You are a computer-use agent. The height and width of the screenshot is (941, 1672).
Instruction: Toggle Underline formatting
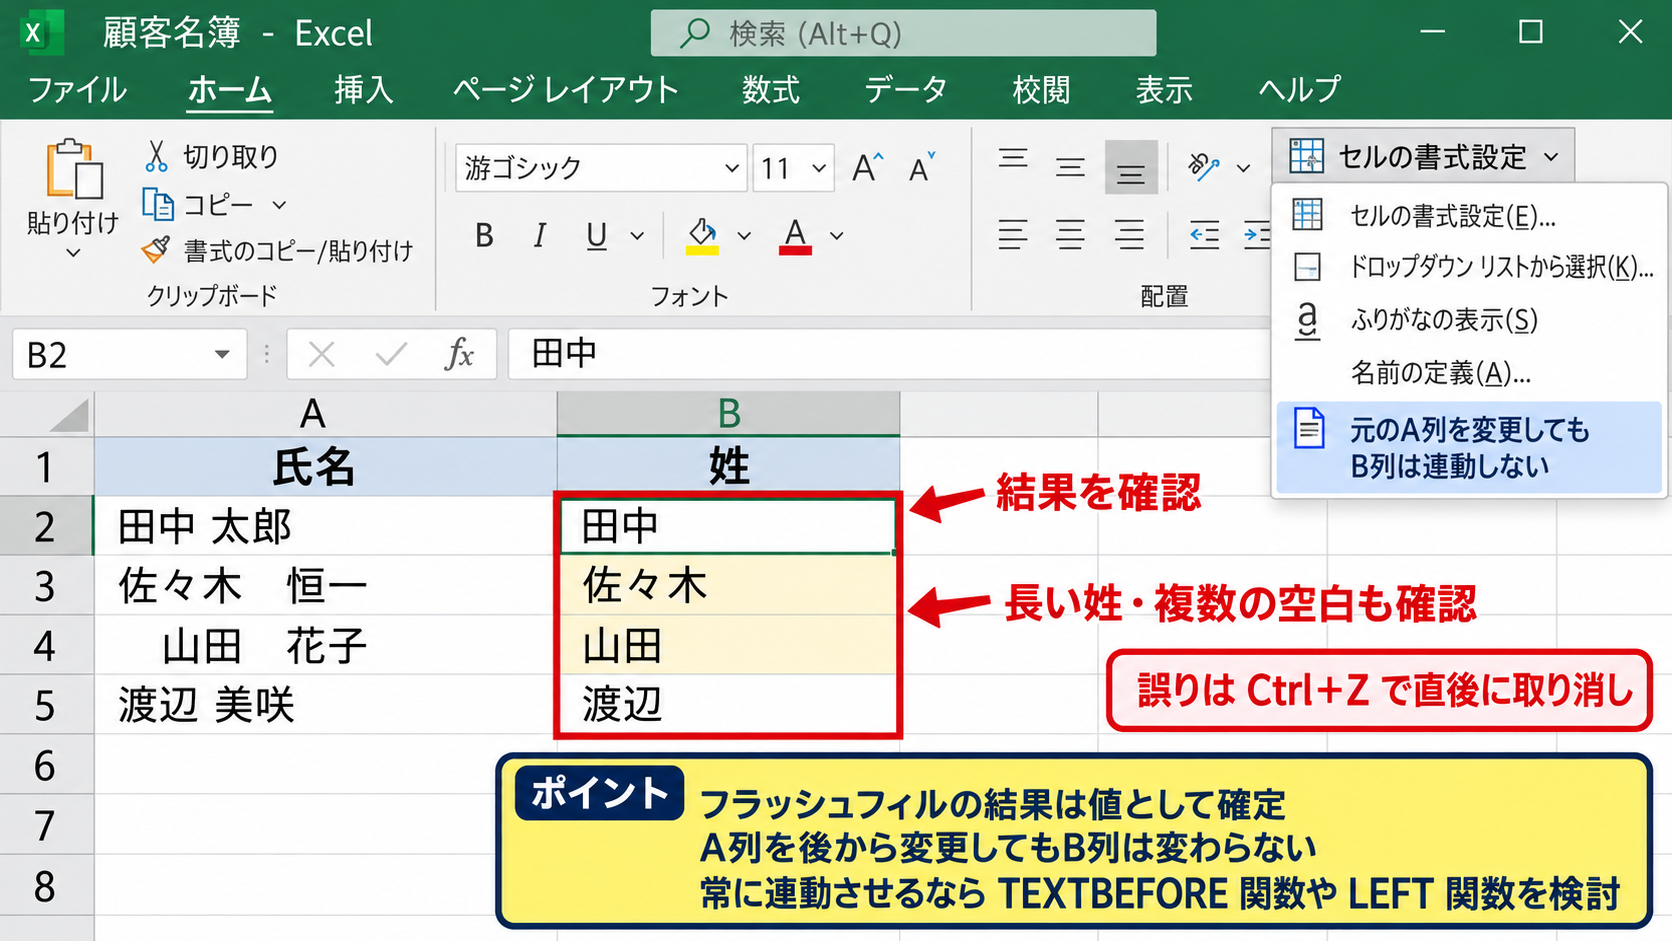[x=597, y=236]
